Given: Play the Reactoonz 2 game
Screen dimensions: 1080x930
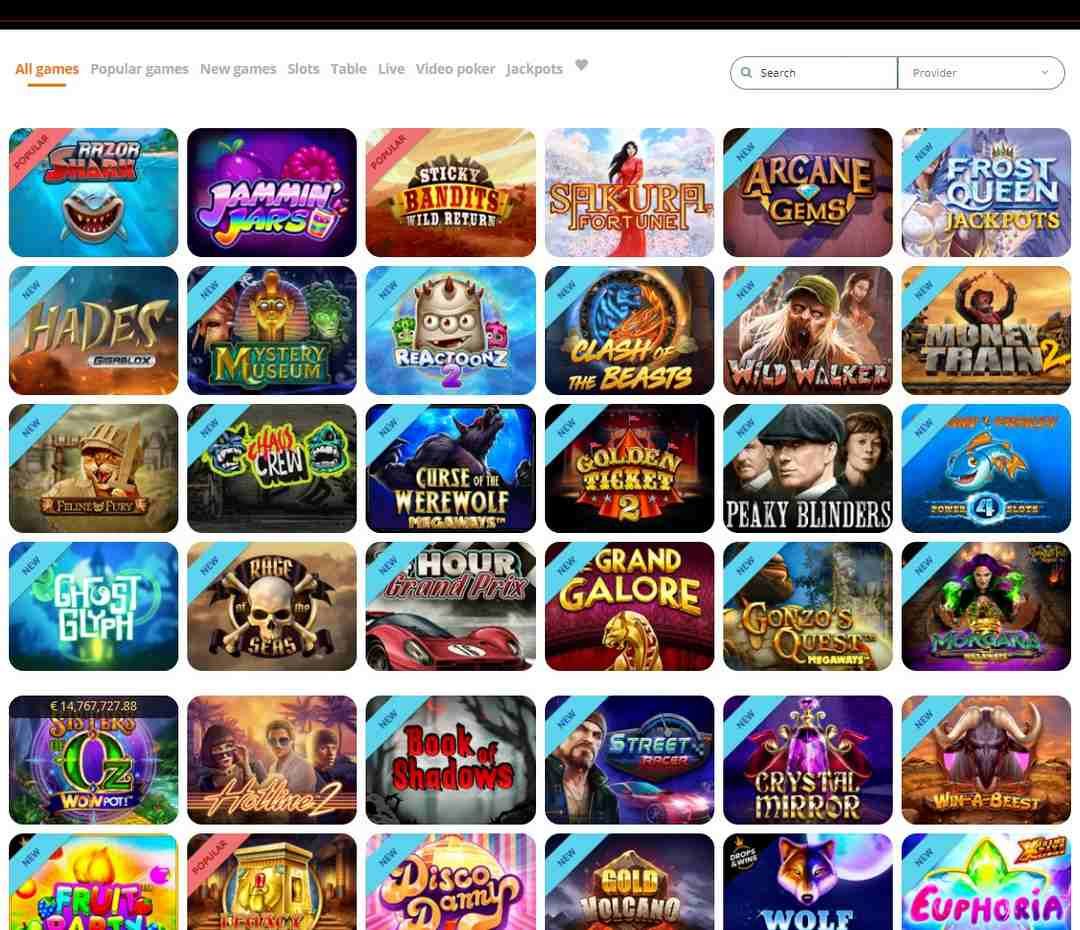Looking at the screenshot, I should tap(450, 331).
